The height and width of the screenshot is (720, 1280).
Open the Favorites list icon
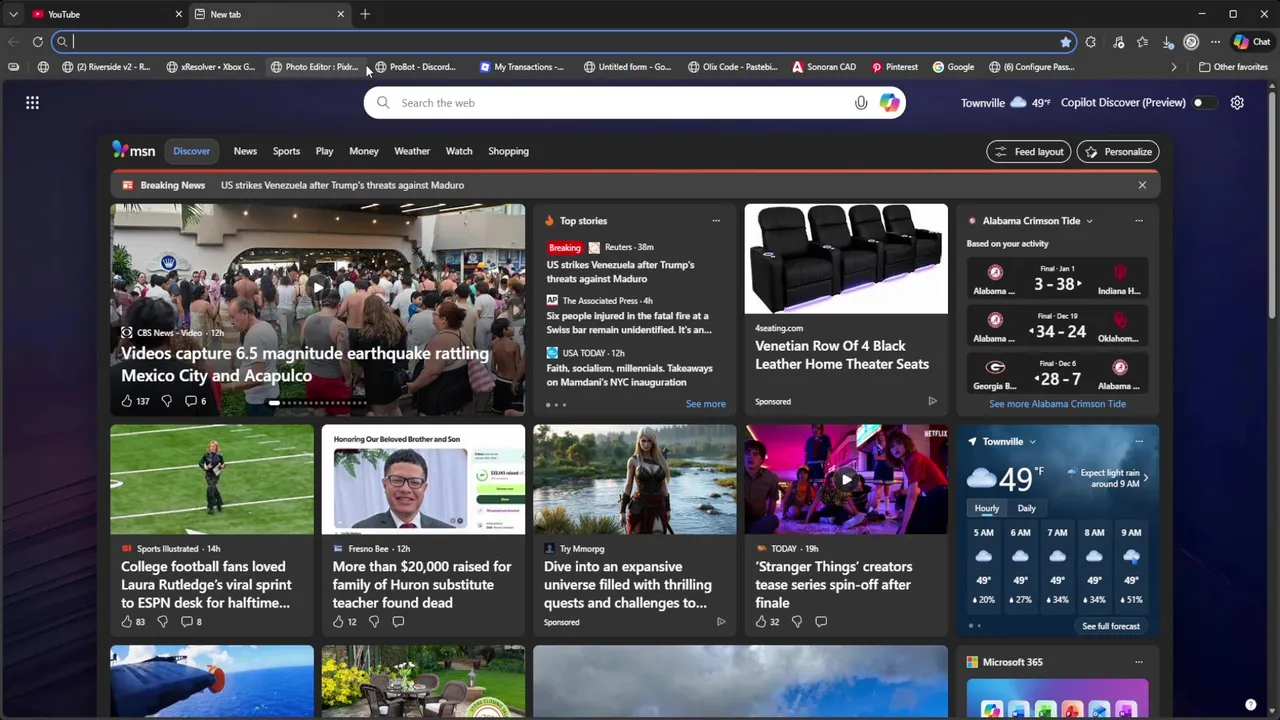(1143, 42)
